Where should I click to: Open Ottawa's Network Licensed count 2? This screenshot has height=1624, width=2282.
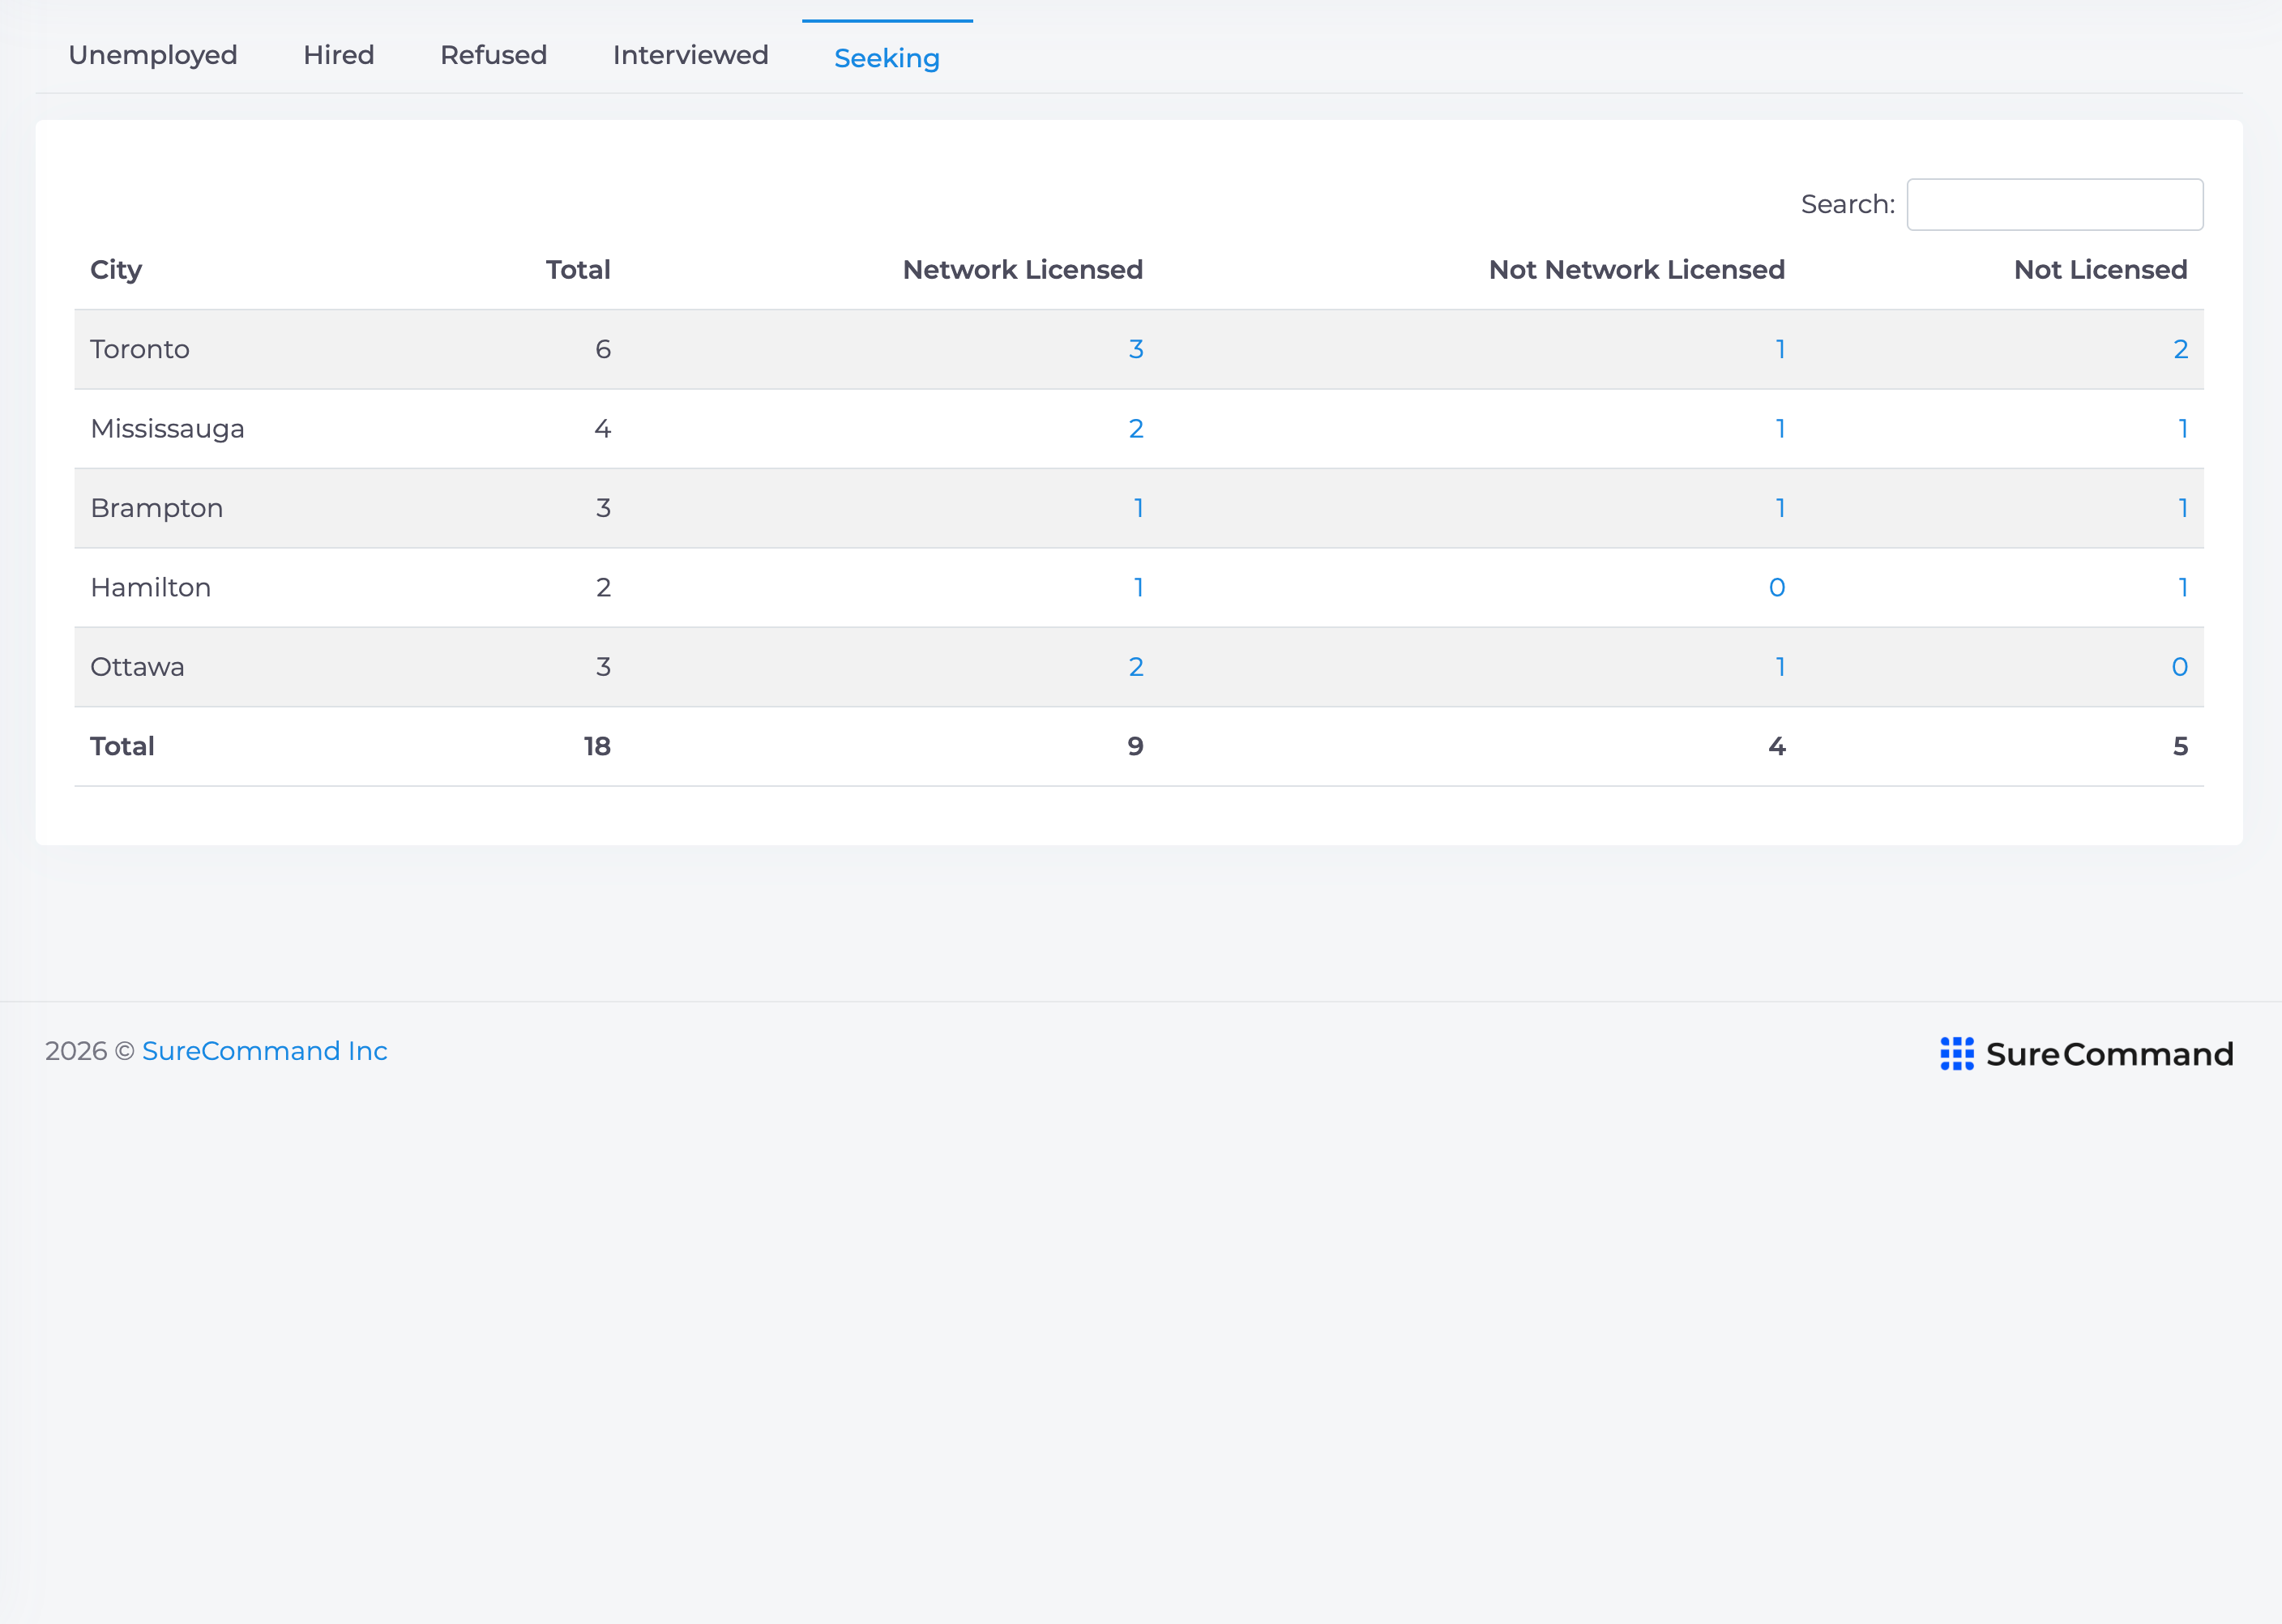1136,667
